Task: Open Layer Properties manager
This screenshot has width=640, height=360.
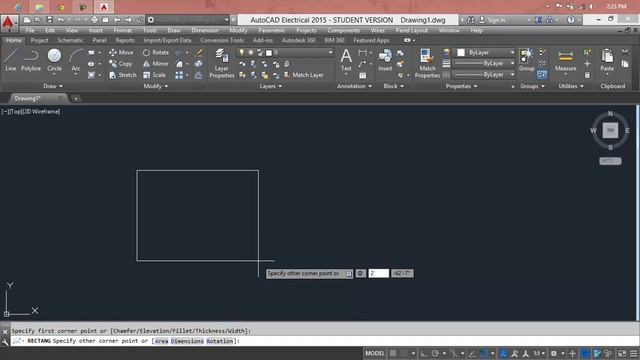Action: click(x=222, y=63)
